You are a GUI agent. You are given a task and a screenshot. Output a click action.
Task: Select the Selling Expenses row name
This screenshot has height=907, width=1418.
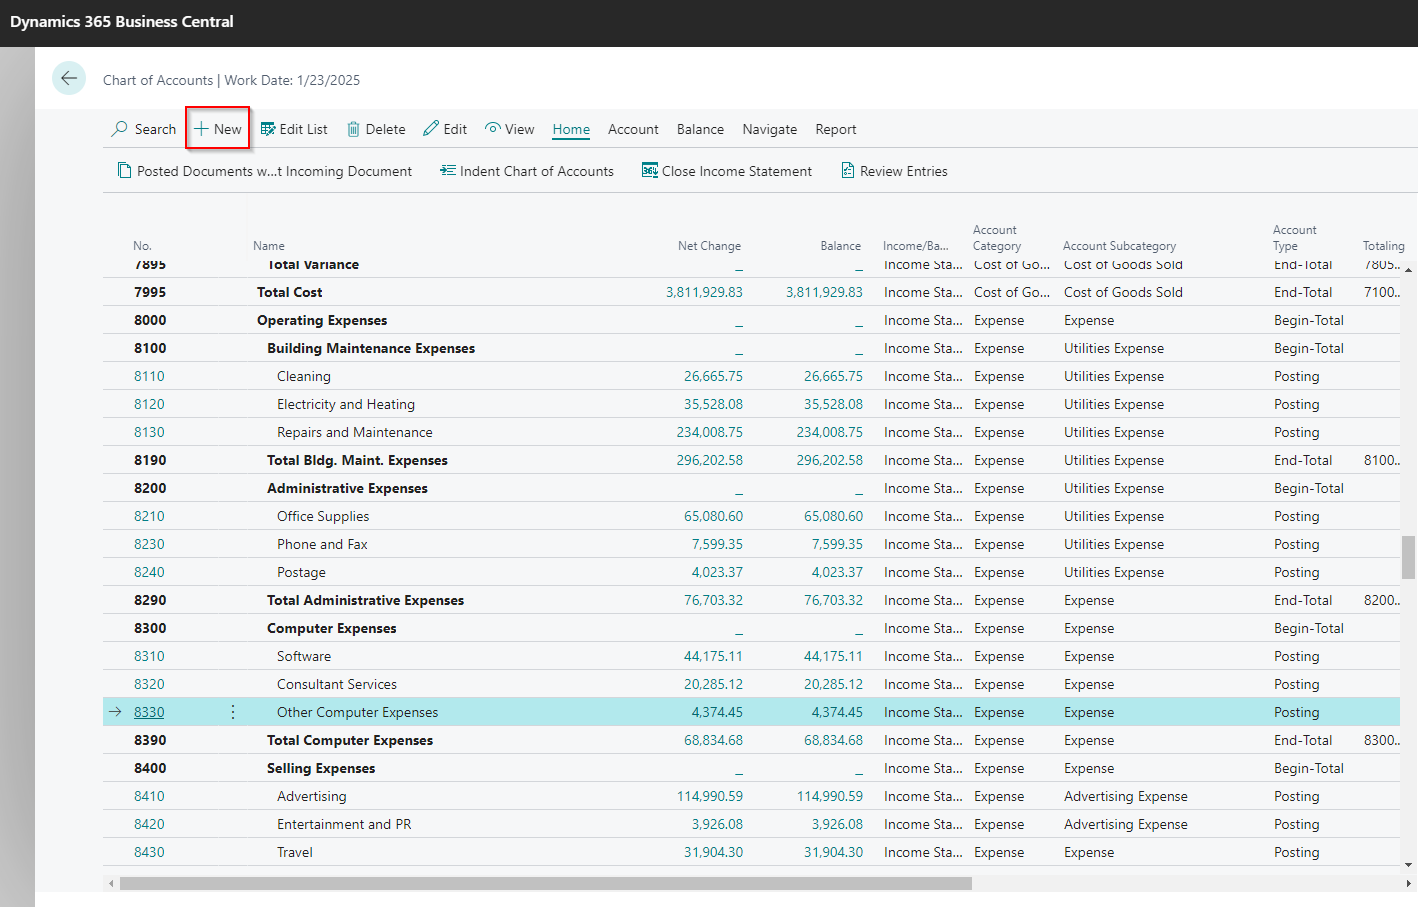tap(321, 768)
